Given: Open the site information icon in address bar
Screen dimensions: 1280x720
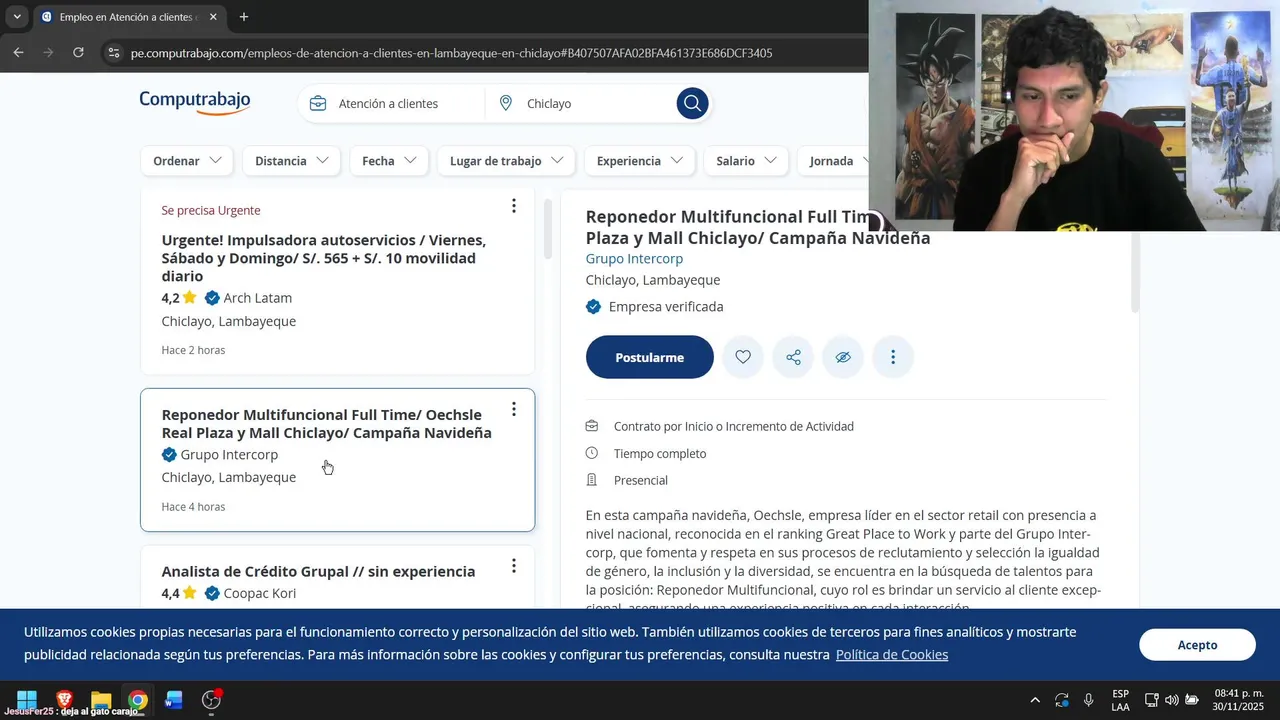Looking at the screenshot, I should click(x=113, y=52).
